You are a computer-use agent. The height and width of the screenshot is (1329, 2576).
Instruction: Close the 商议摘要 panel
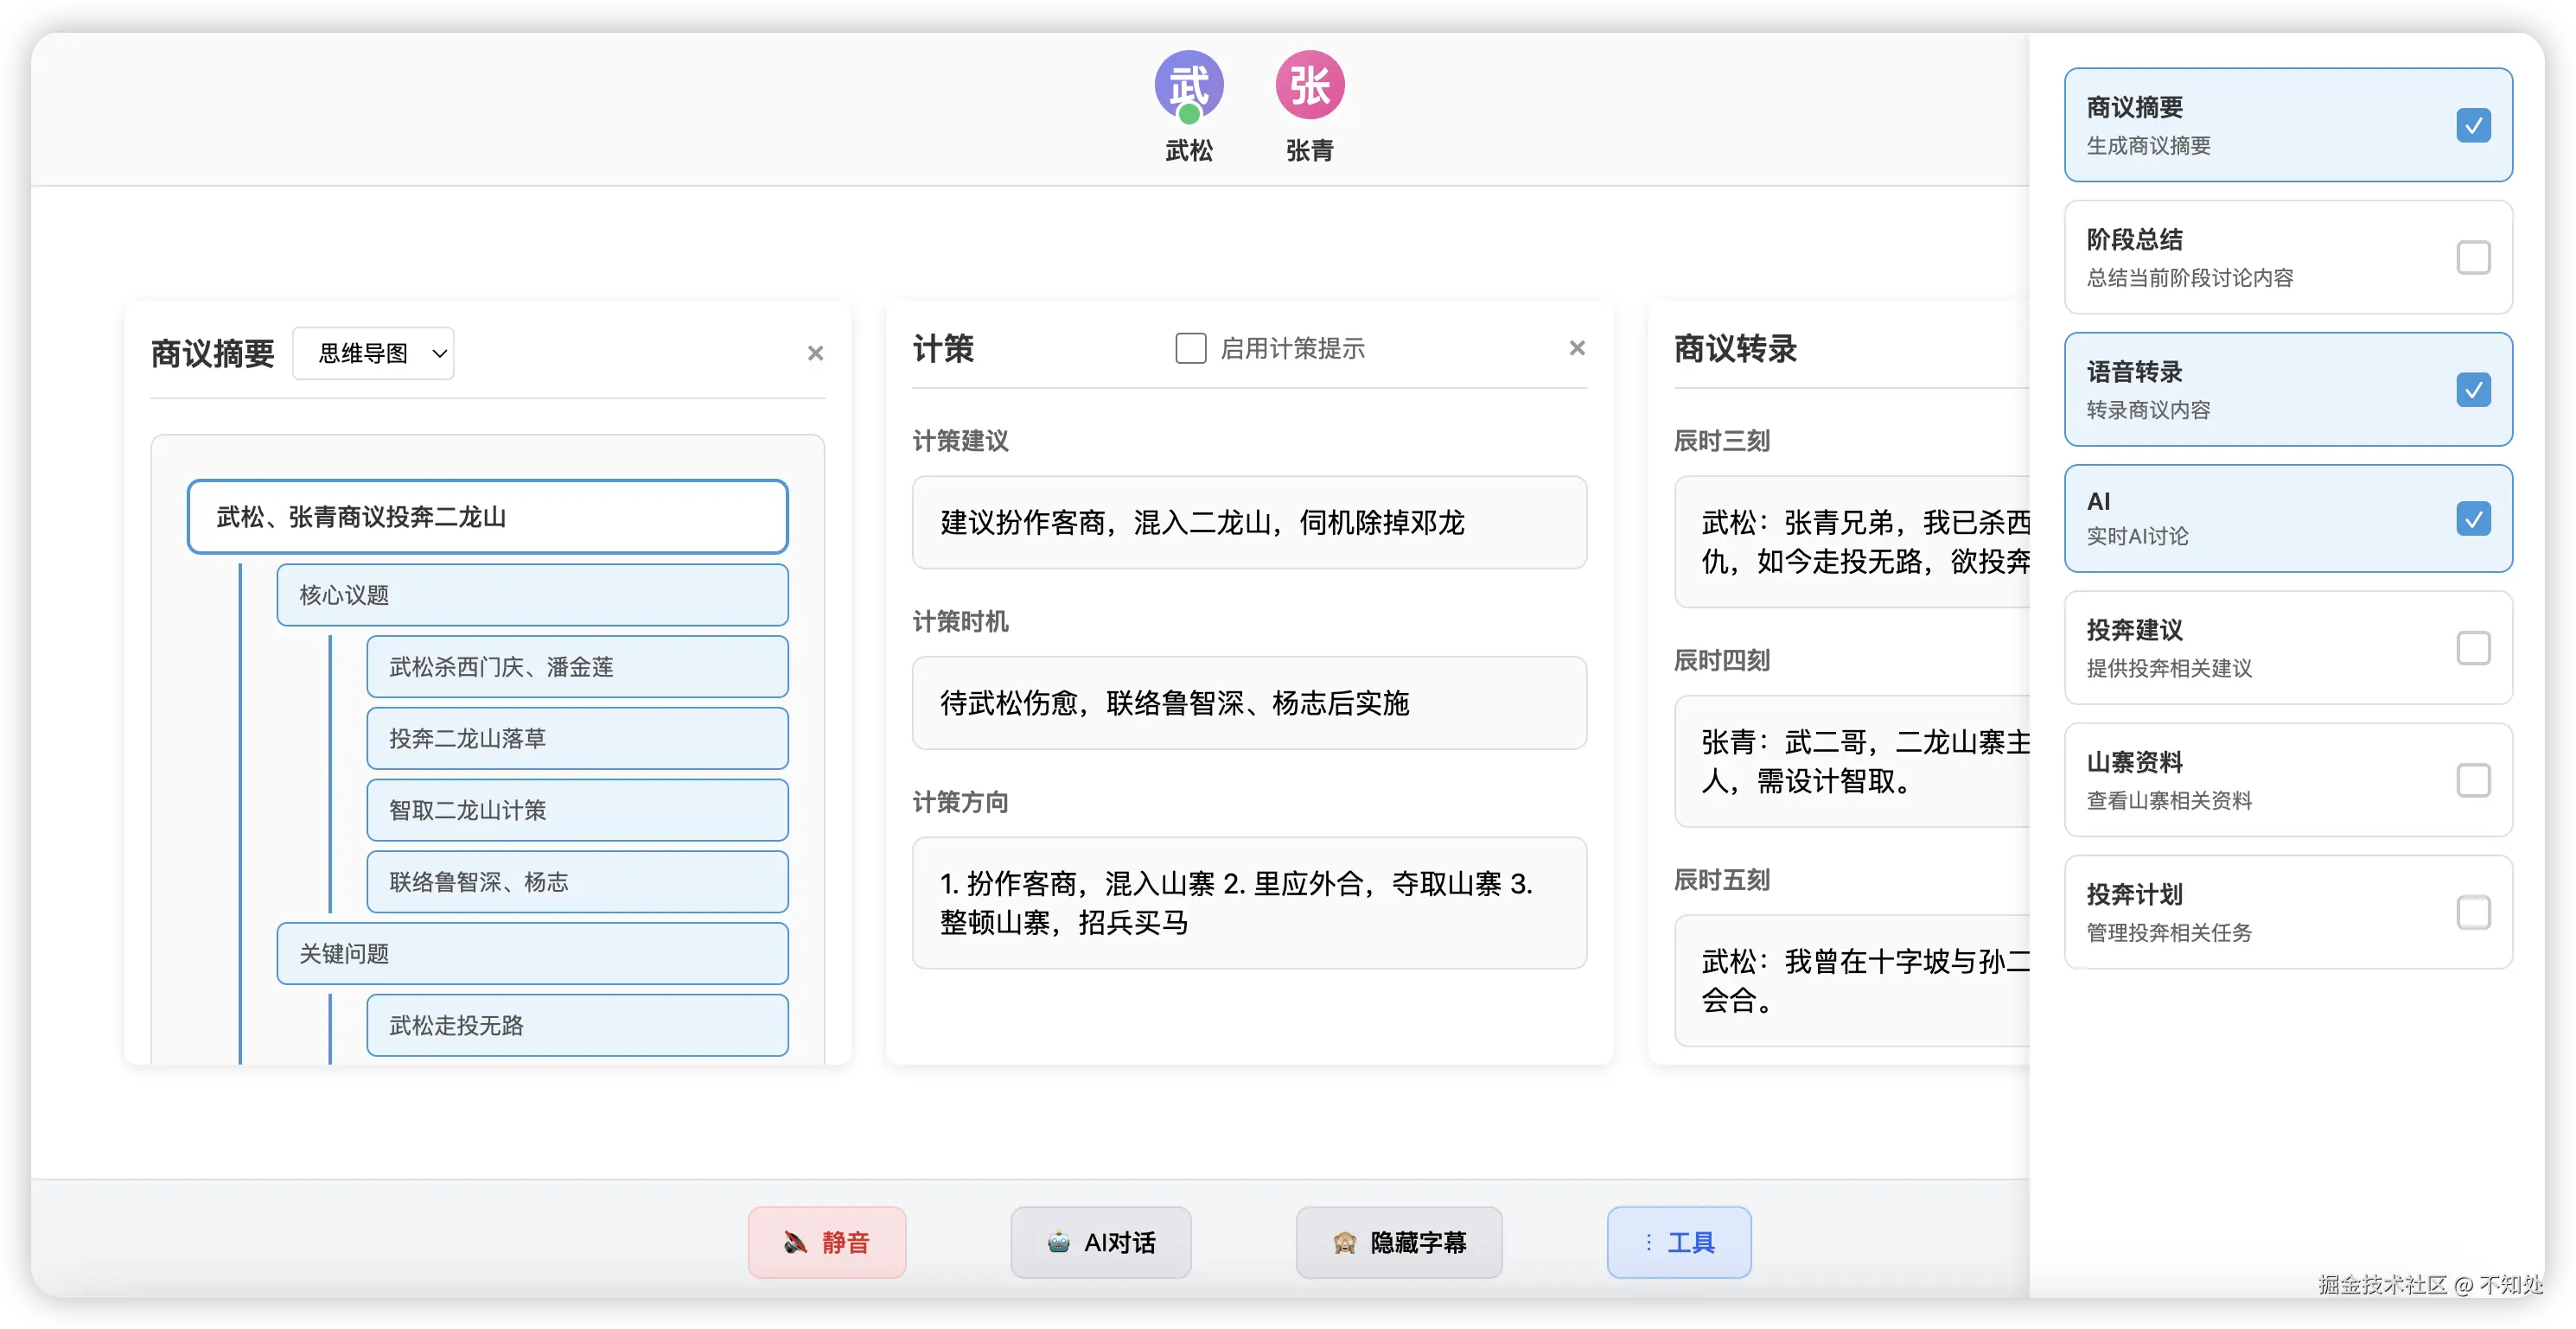(x=815, y=353)
